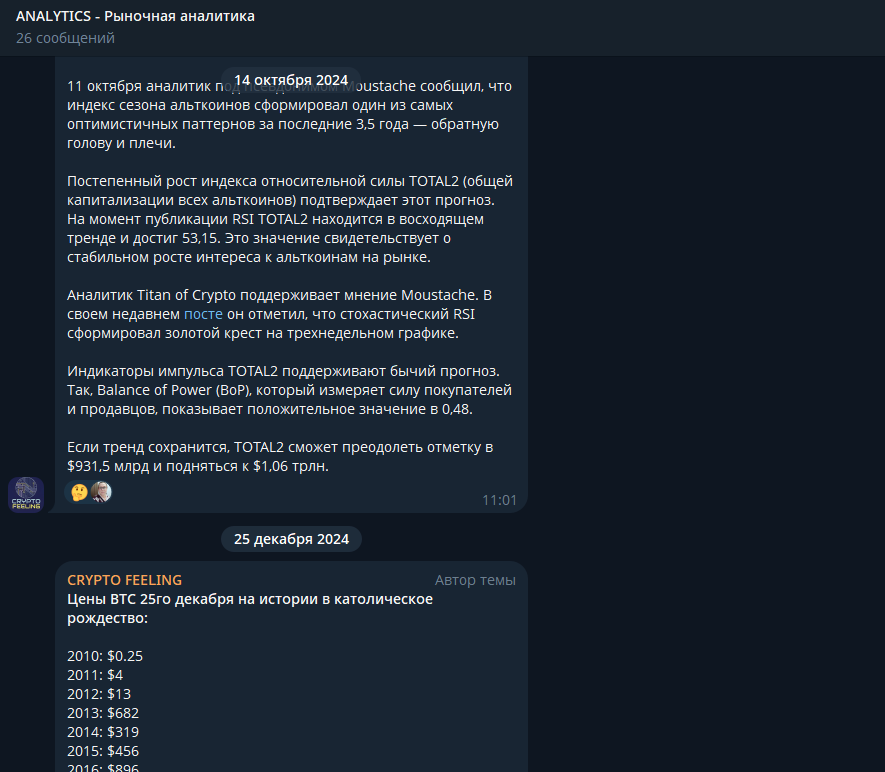Jump to the "25 декабря 2024" date badge

coord(291,539)
